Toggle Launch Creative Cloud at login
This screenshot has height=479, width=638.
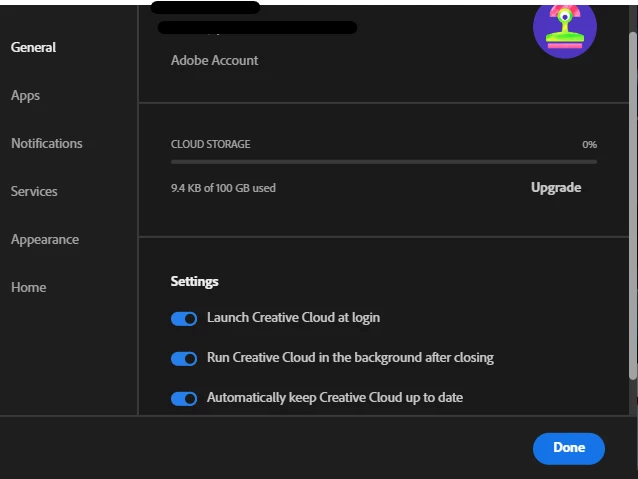(184, 319)
